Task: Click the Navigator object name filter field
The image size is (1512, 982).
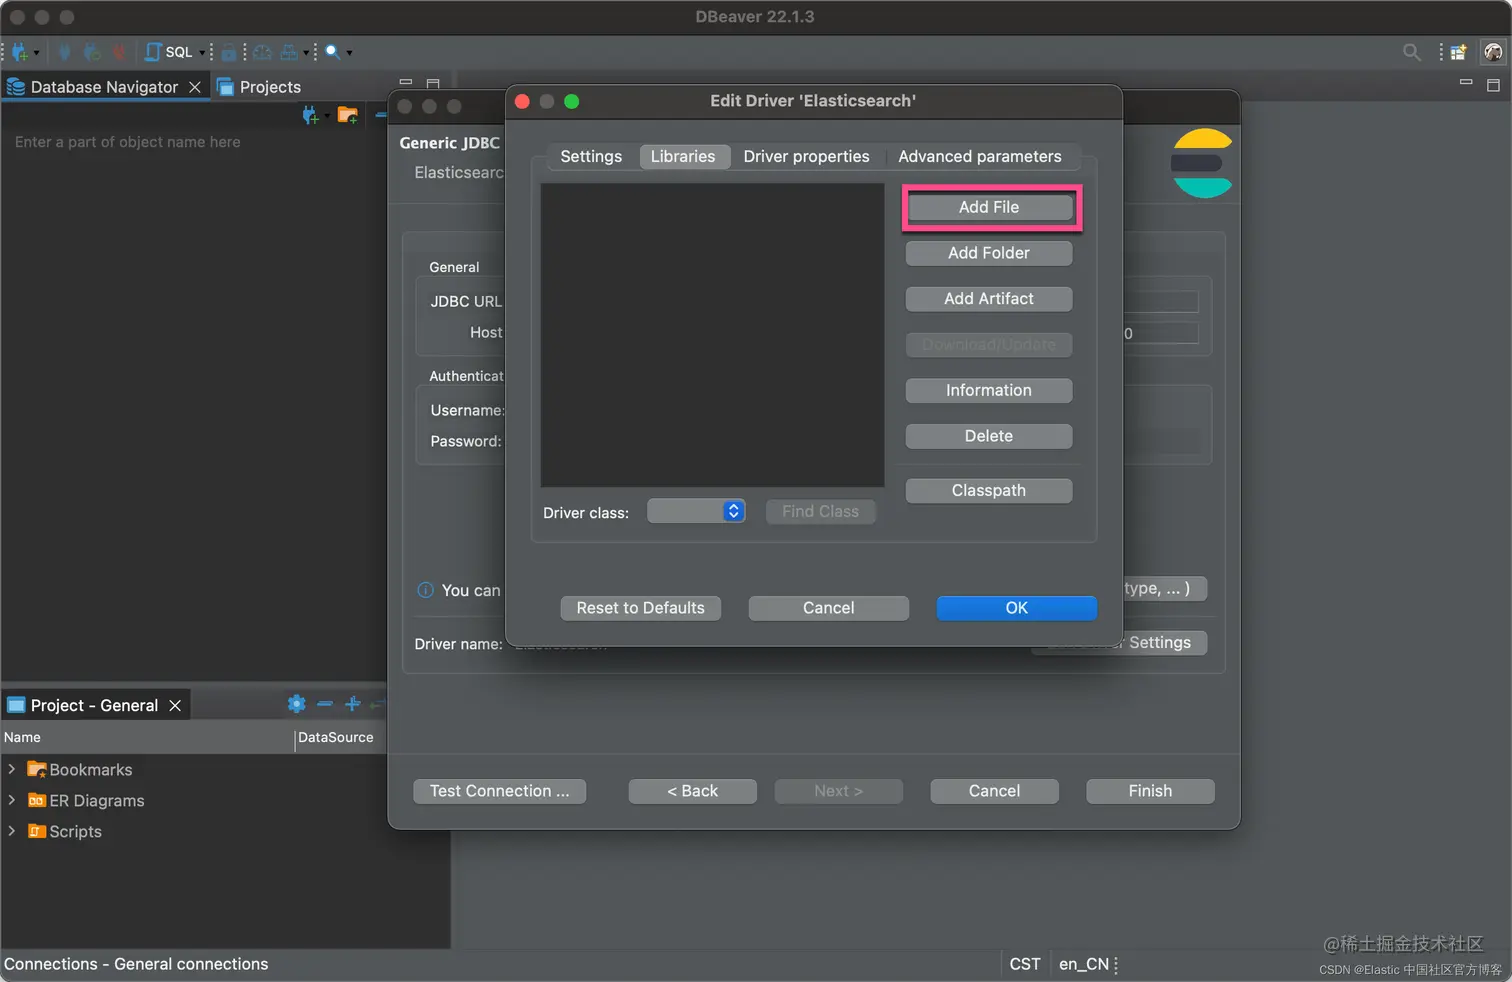Action: tap(195, 142)
